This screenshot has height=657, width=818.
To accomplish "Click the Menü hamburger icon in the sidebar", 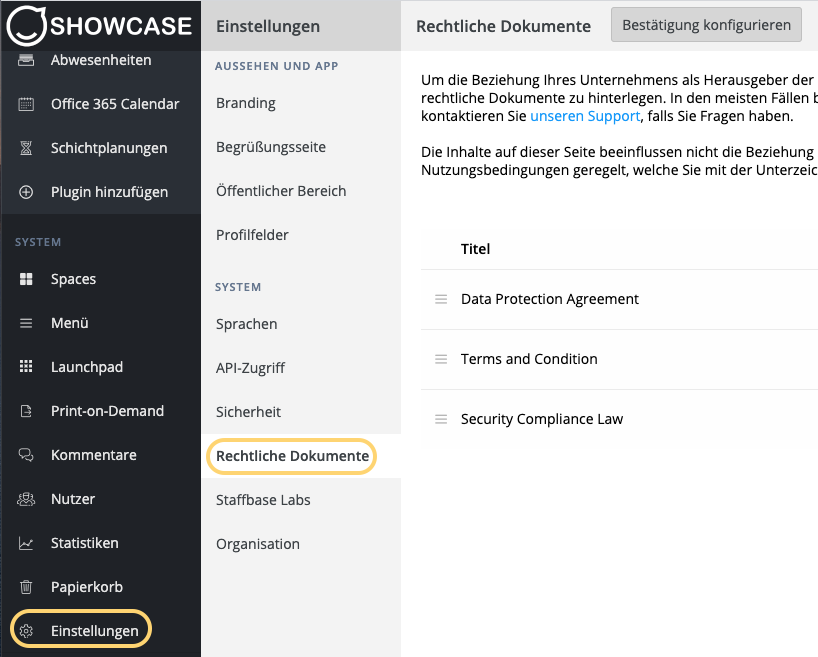I will [x=26, y=323].
